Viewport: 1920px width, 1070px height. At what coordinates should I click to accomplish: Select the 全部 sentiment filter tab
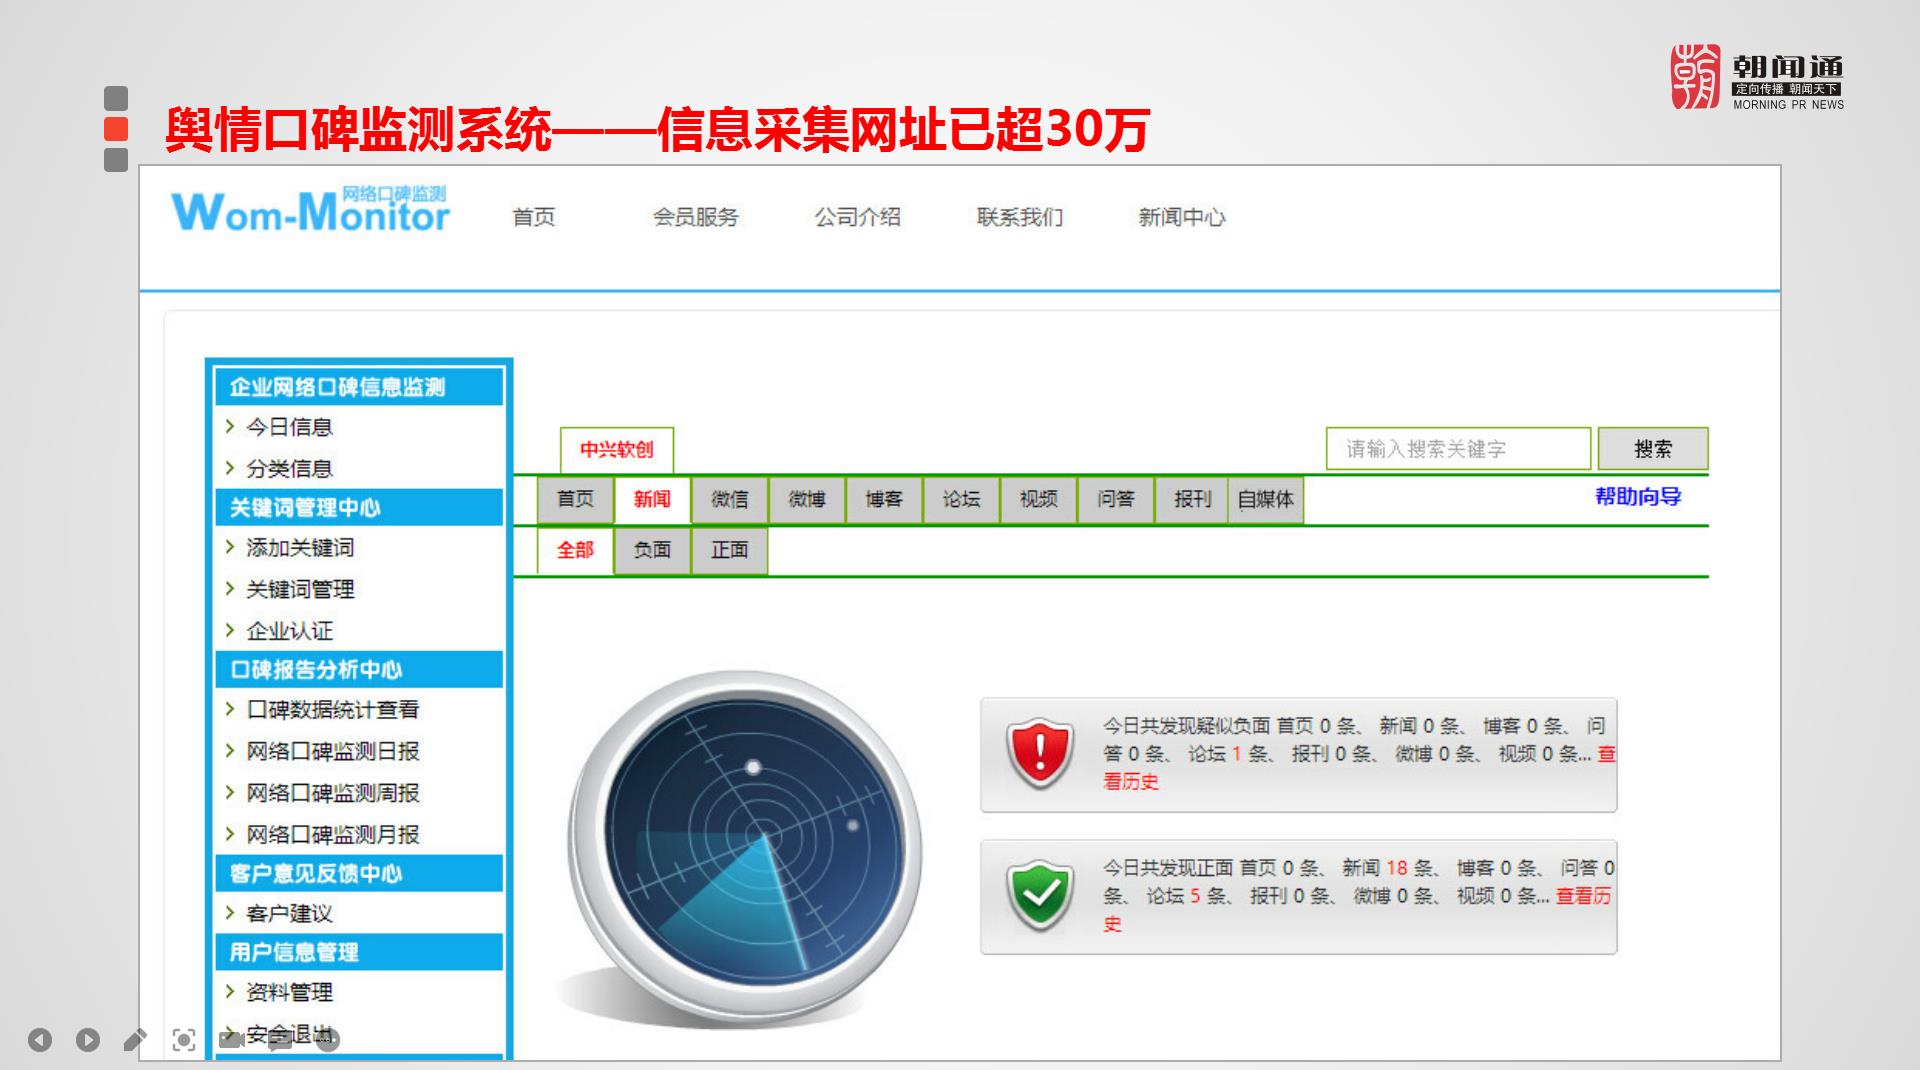(x=575, y=550)
